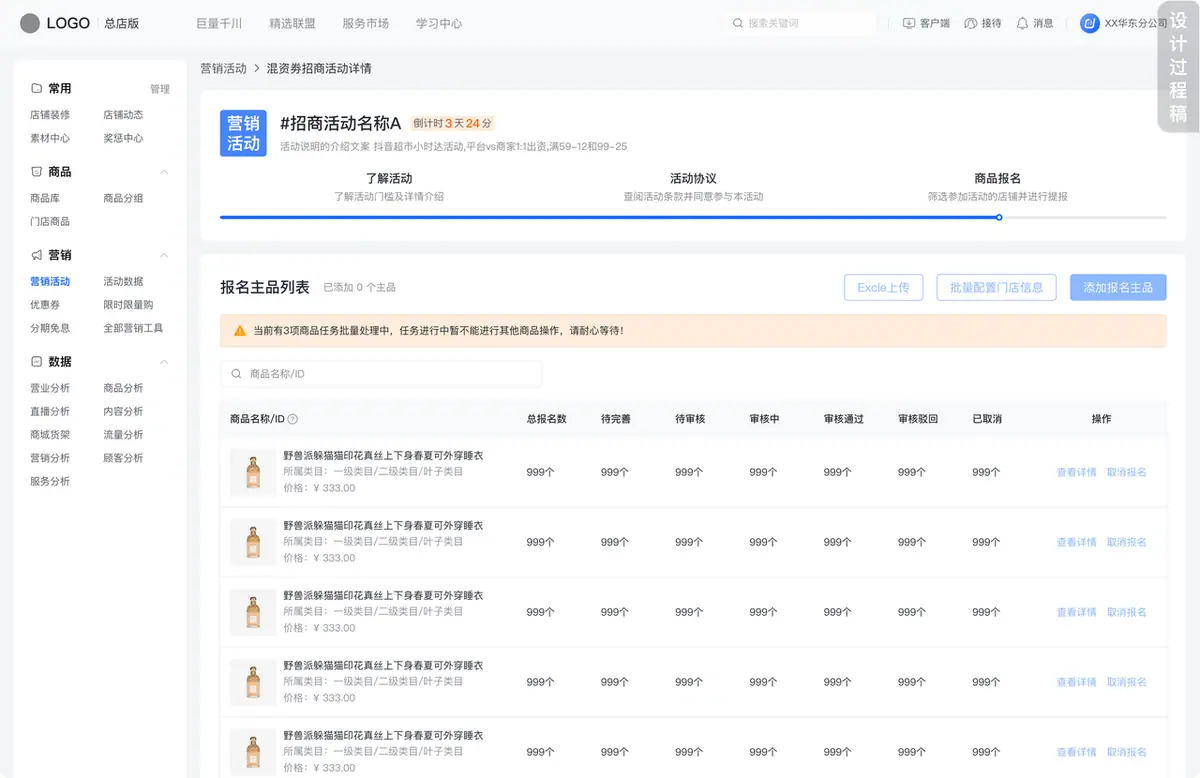The height and width of the screenshot is (778, 1200).
Task: Click the 审核驳回 column header
Action: [918, 419]
